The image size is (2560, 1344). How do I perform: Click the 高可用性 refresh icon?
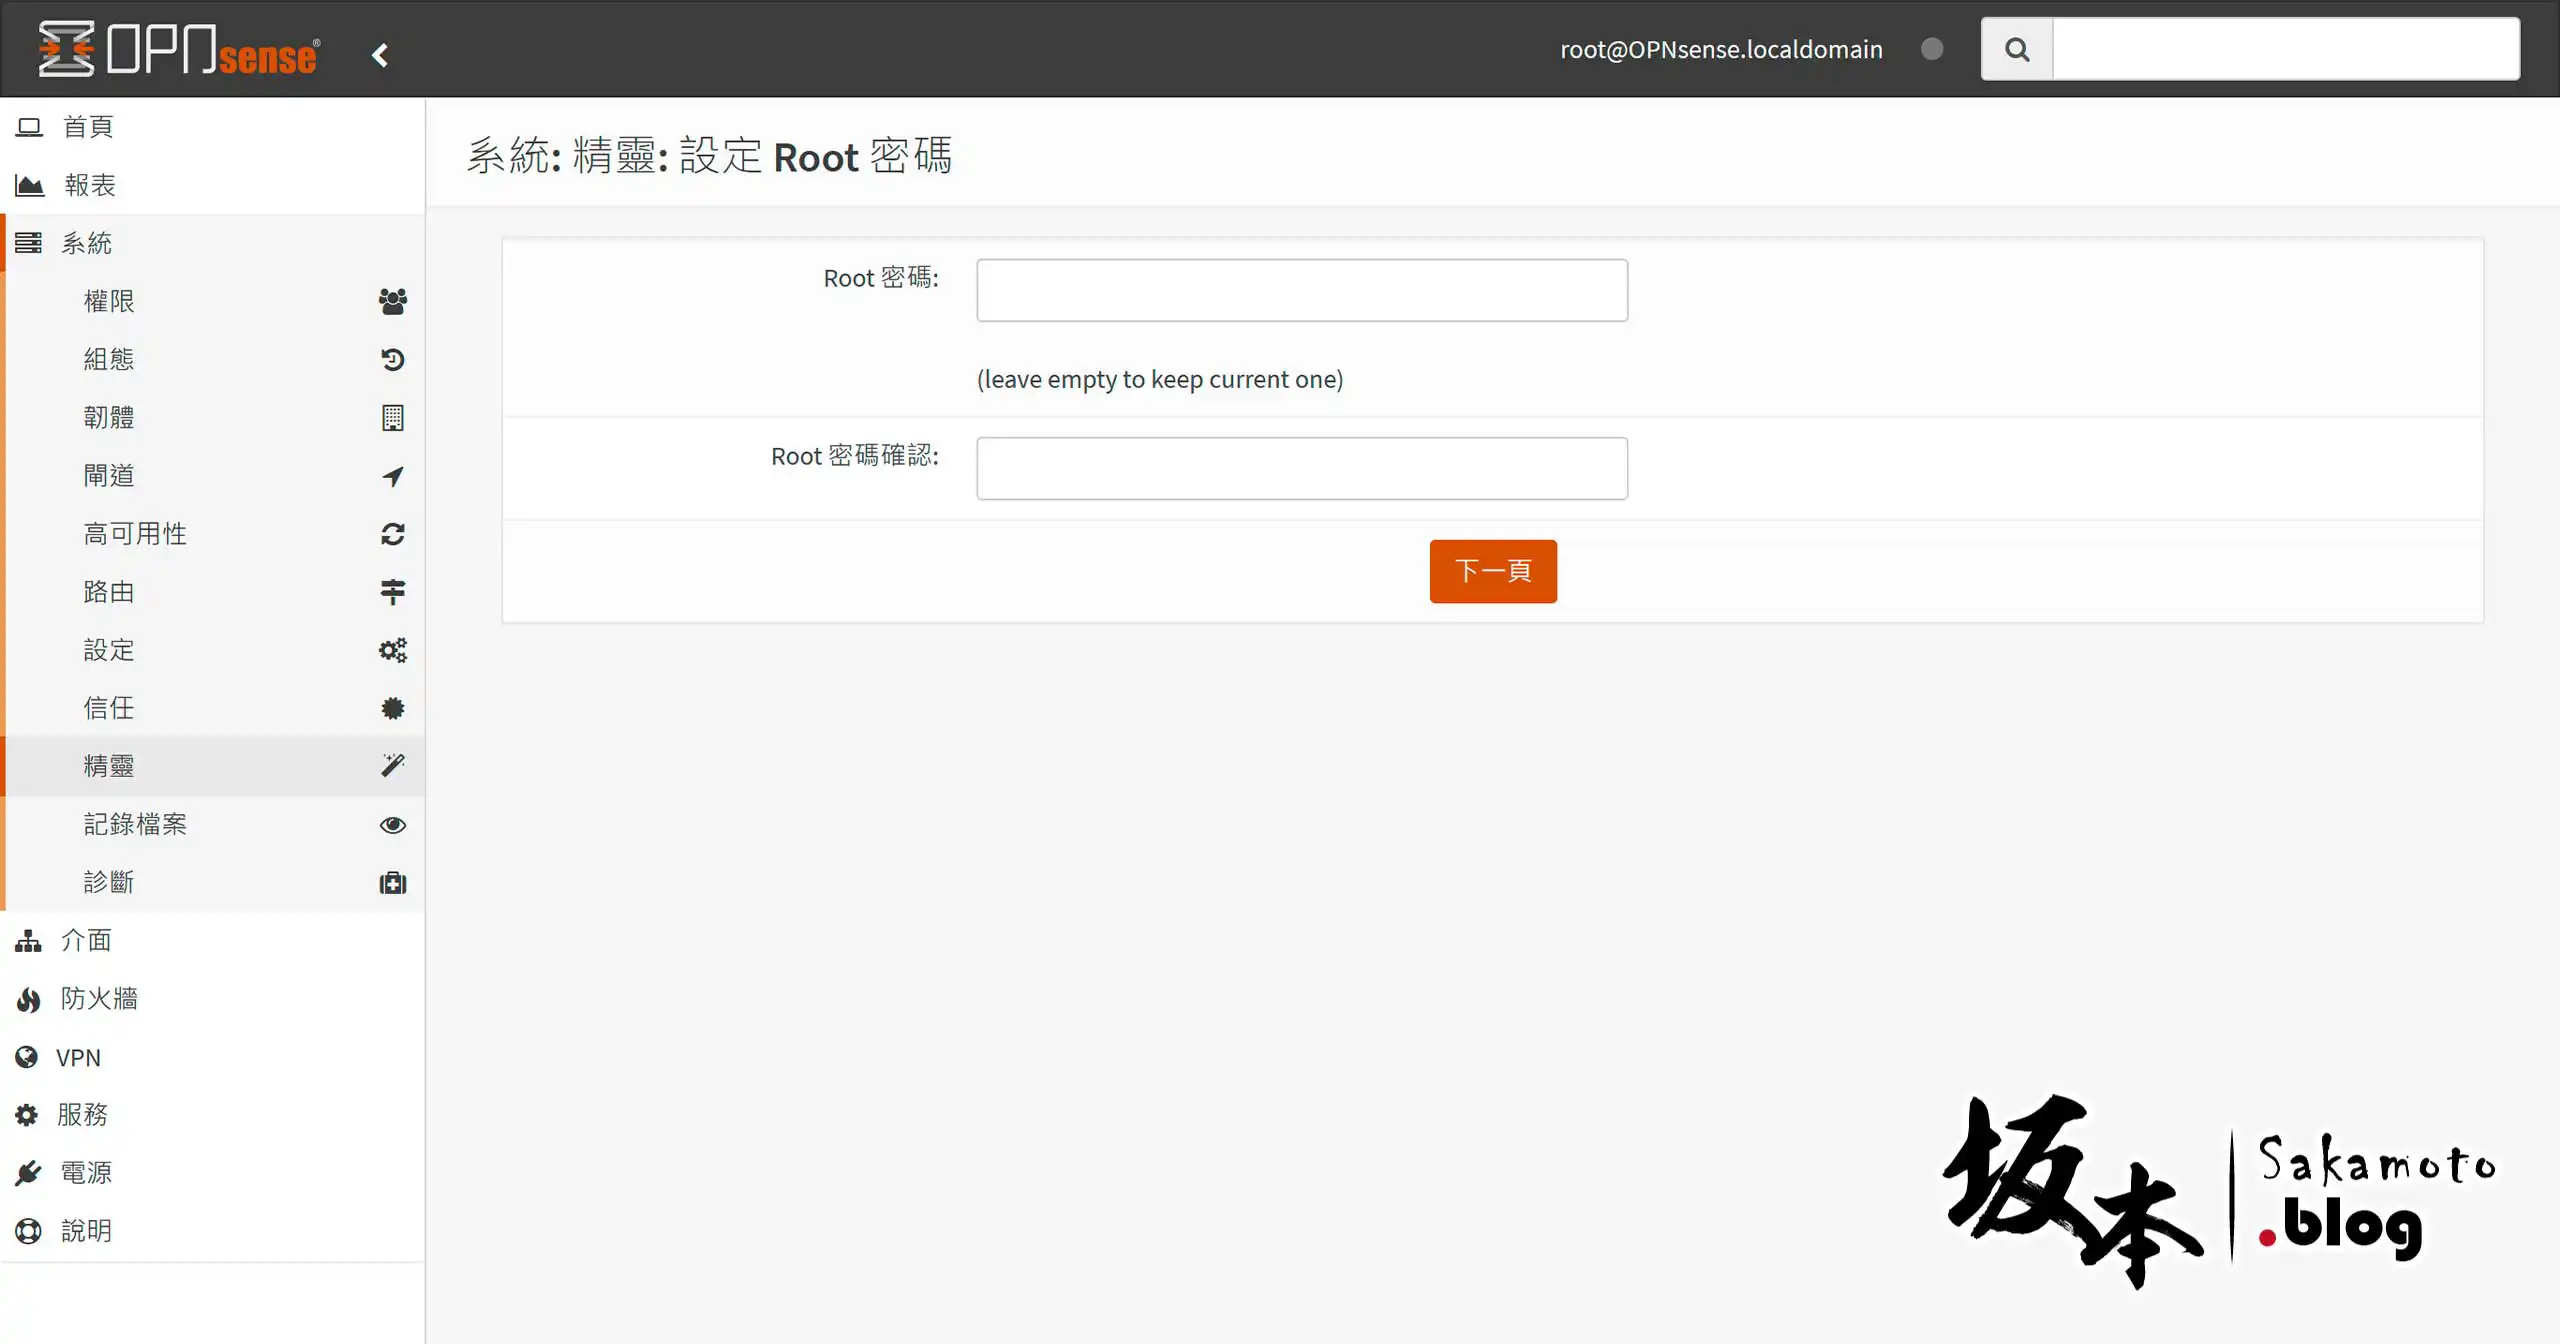point(392,534)
